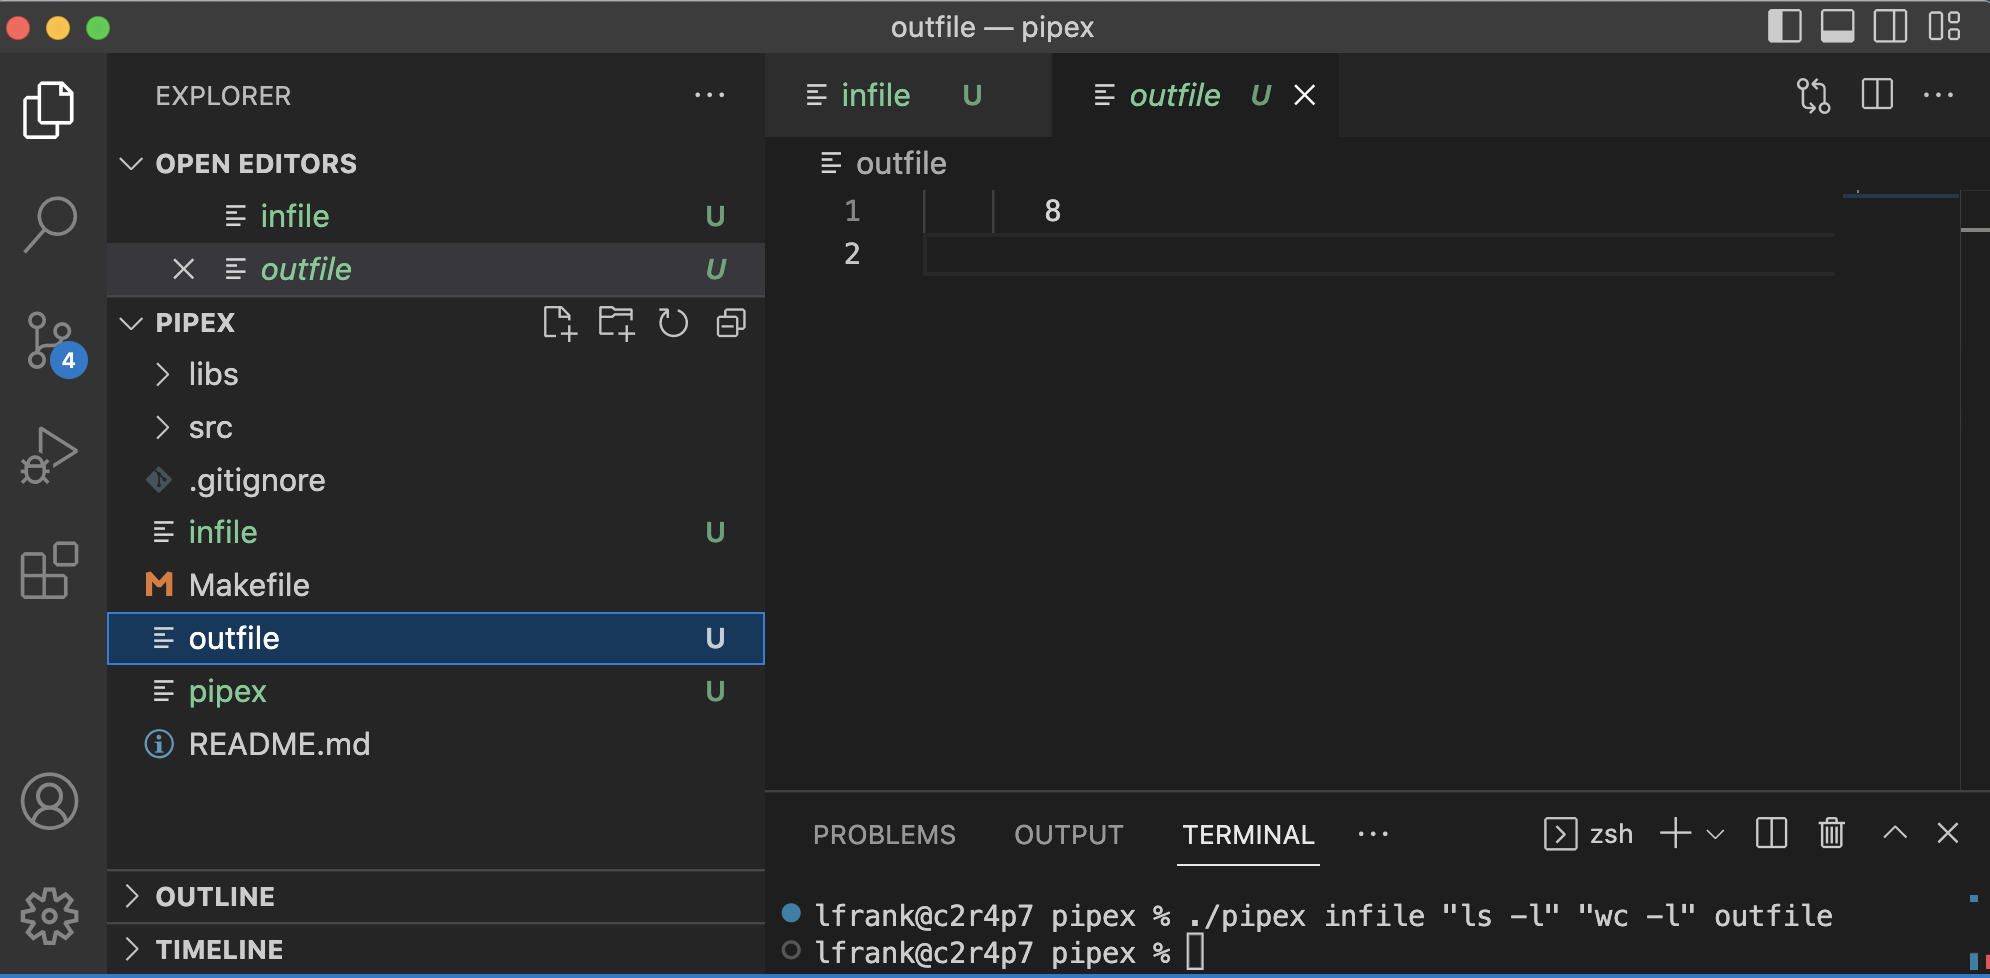This screenshot has width=1990, height=978.
Task: Open the Explorer view in activity bar
Action: [x=48, y=109]
